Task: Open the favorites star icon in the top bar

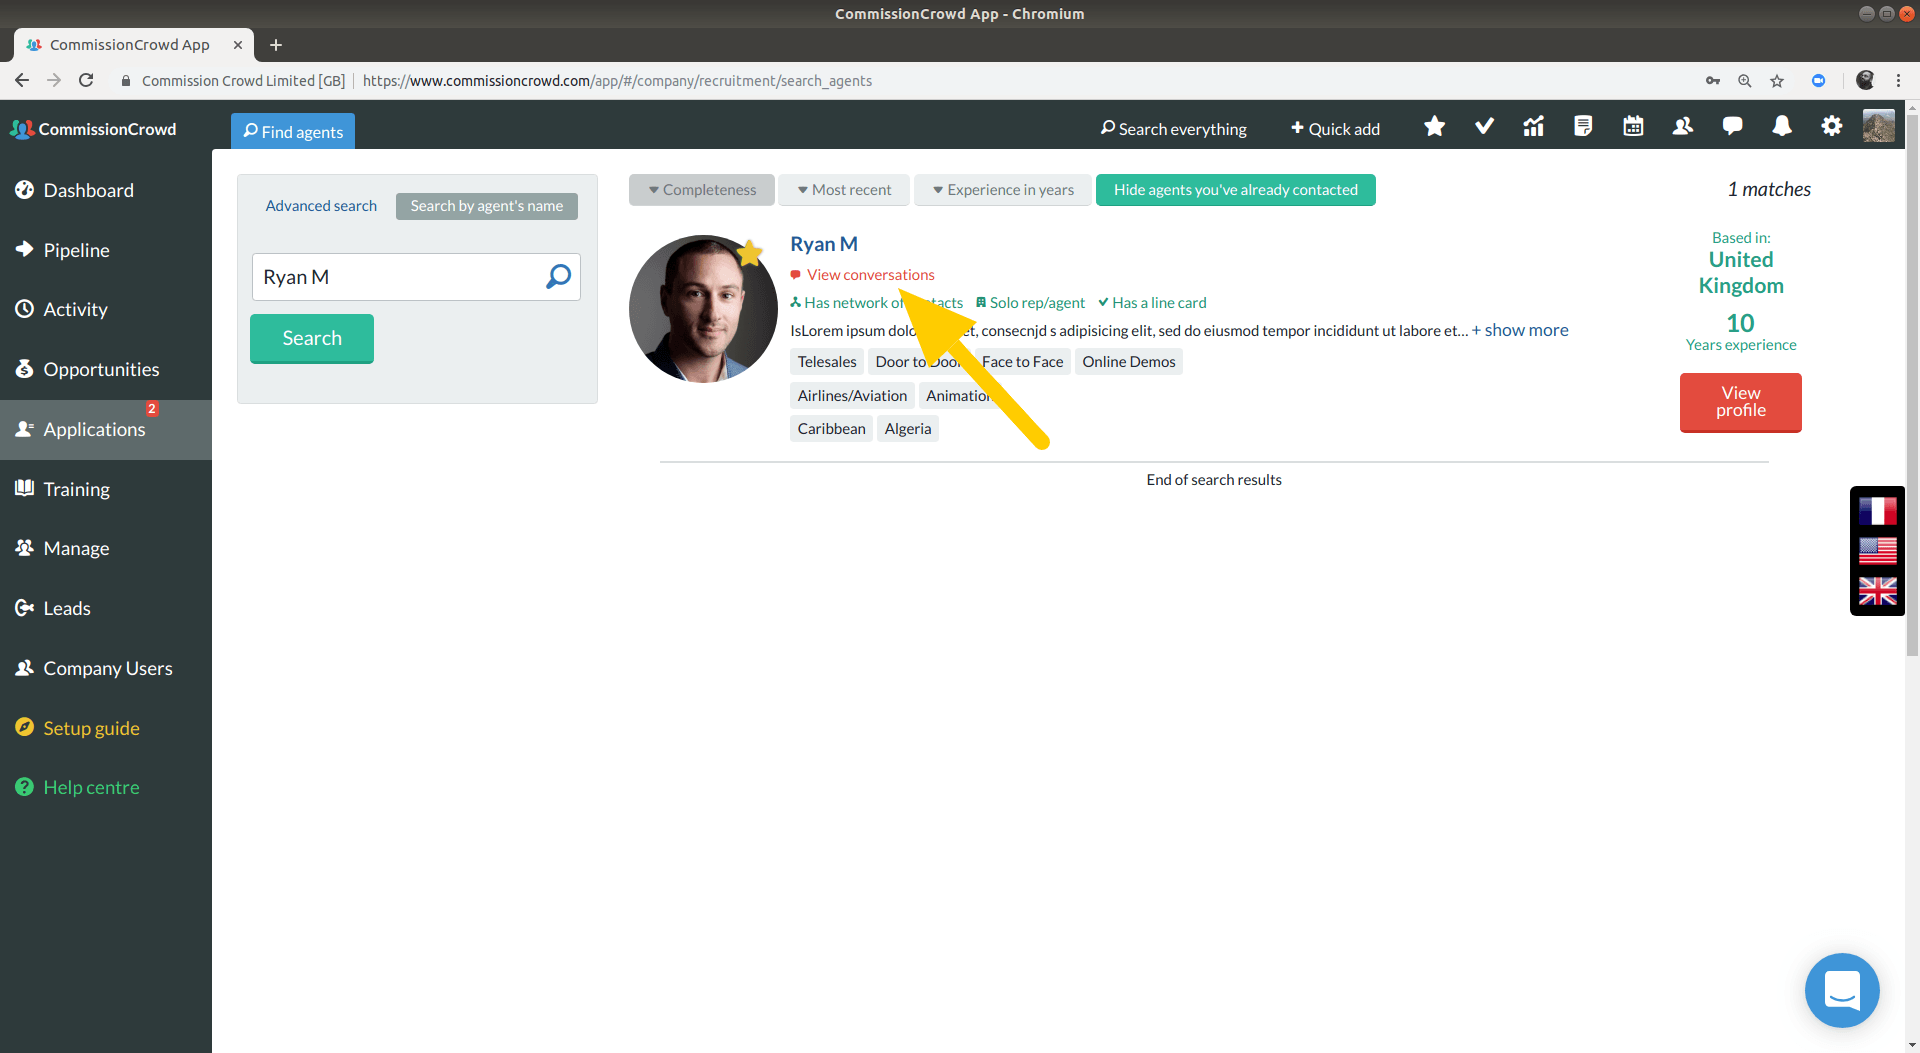Action: pyautogui.click(x=1434, y=126)
